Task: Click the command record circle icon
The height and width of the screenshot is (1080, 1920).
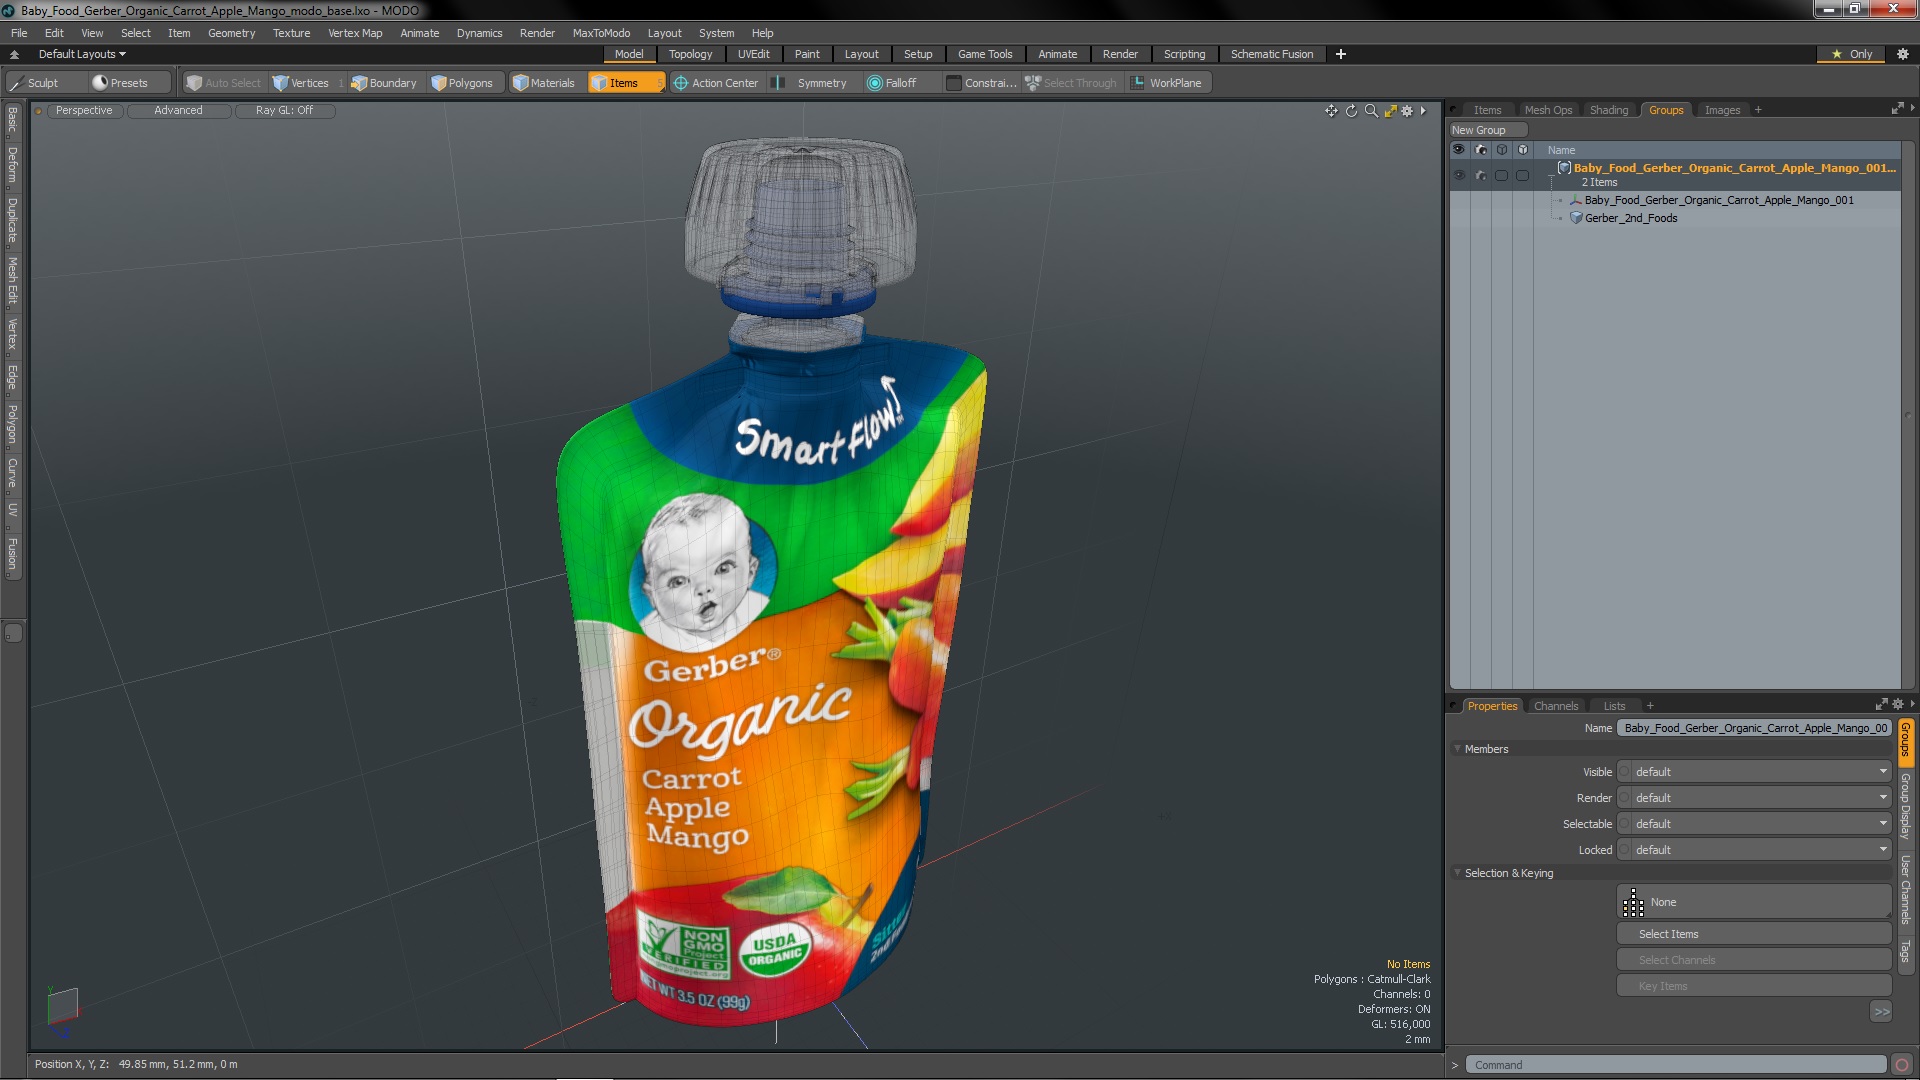Action: [1902, 1065]
